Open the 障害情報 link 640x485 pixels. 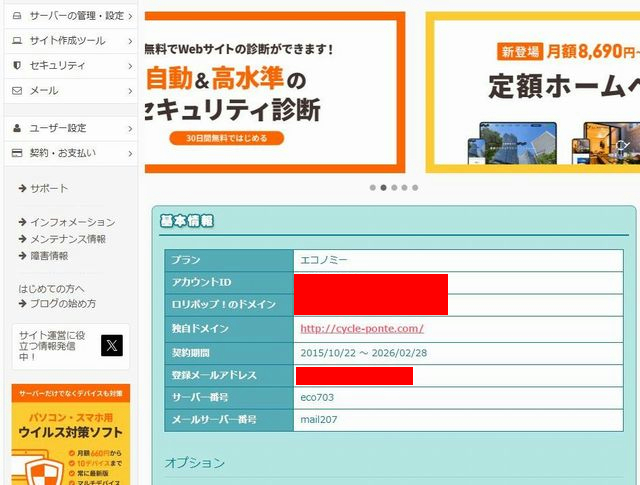[x=49, y=256]
